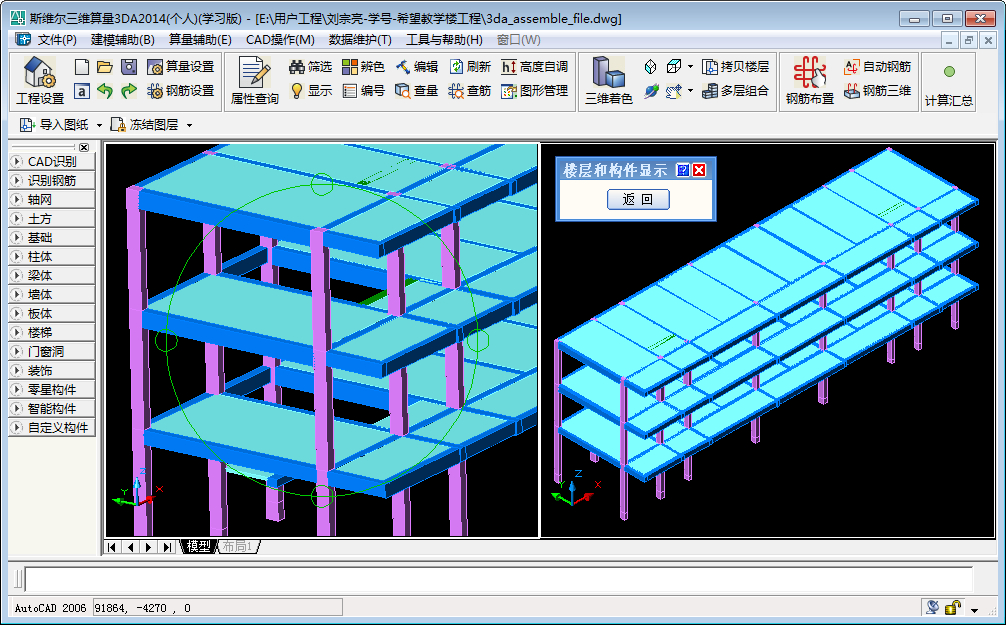
Task: Select the 辨色 color distinguish tool
Action: pos(363,67)
